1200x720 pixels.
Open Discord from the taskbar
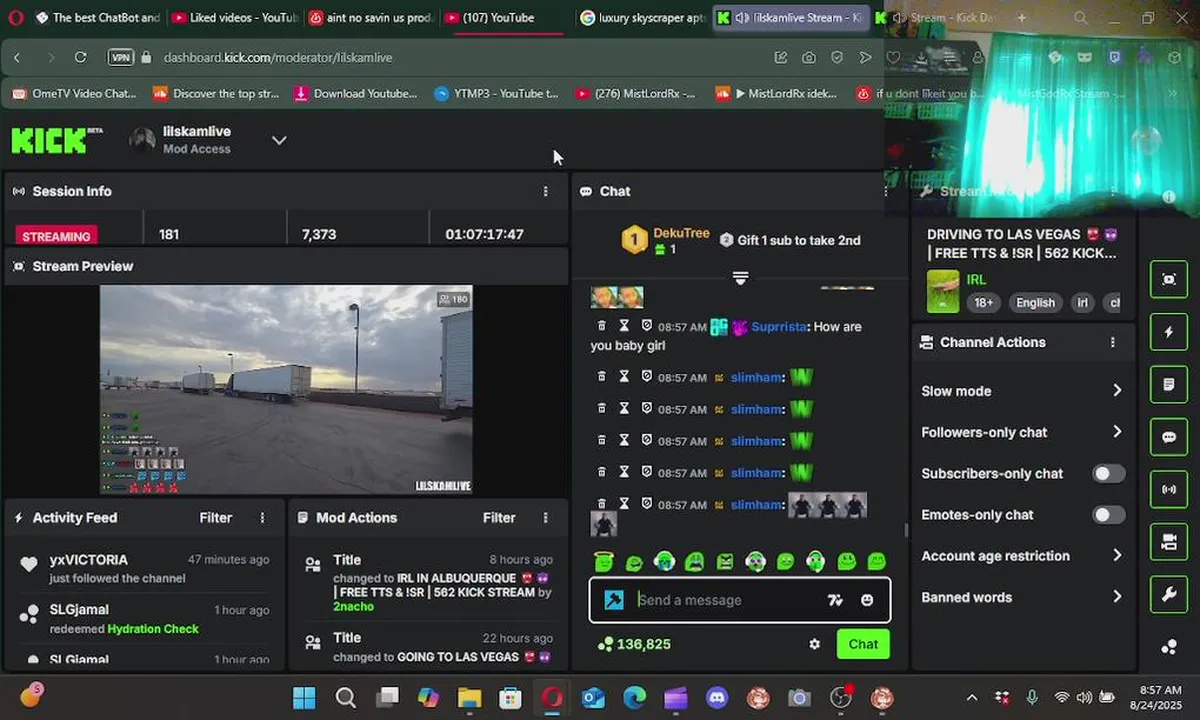pos(716,697)
